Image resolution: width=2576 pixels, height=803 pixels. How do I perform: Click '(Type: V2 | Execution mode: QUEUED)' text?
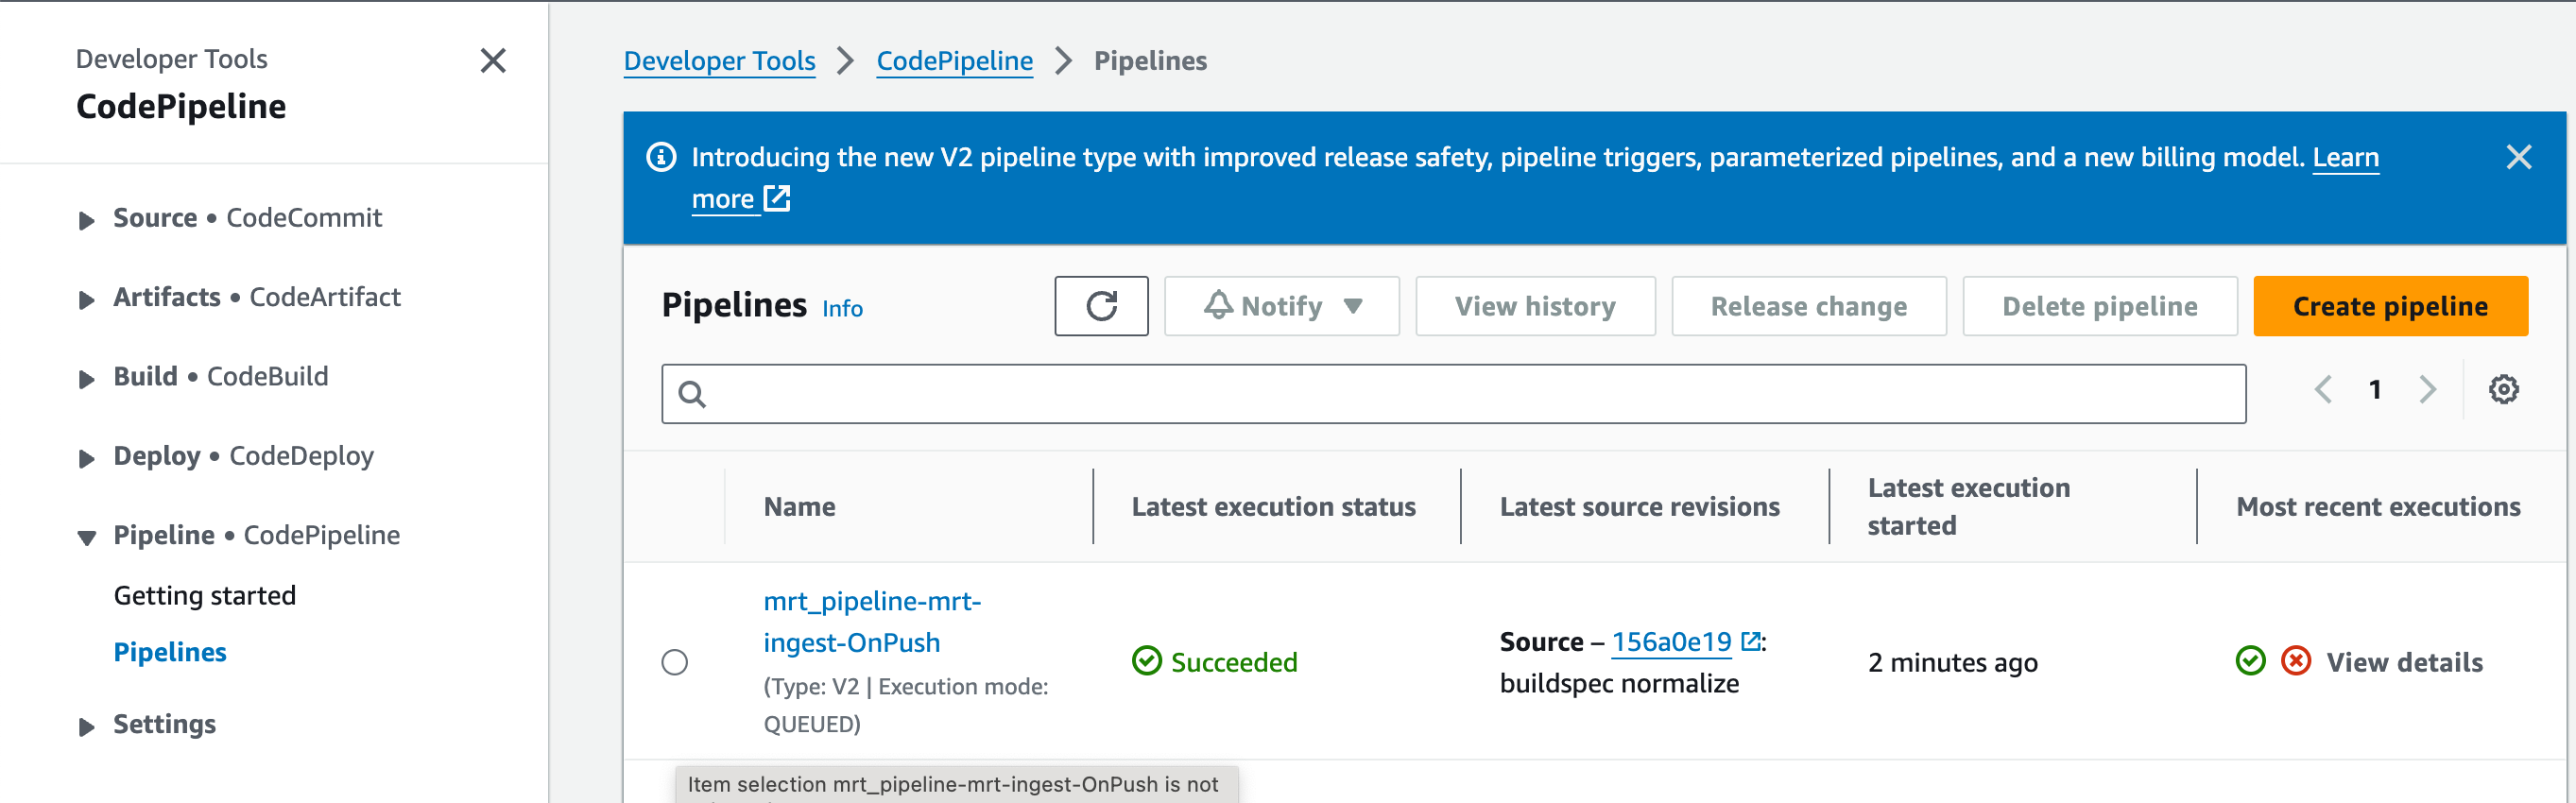[x=906, y=705]
